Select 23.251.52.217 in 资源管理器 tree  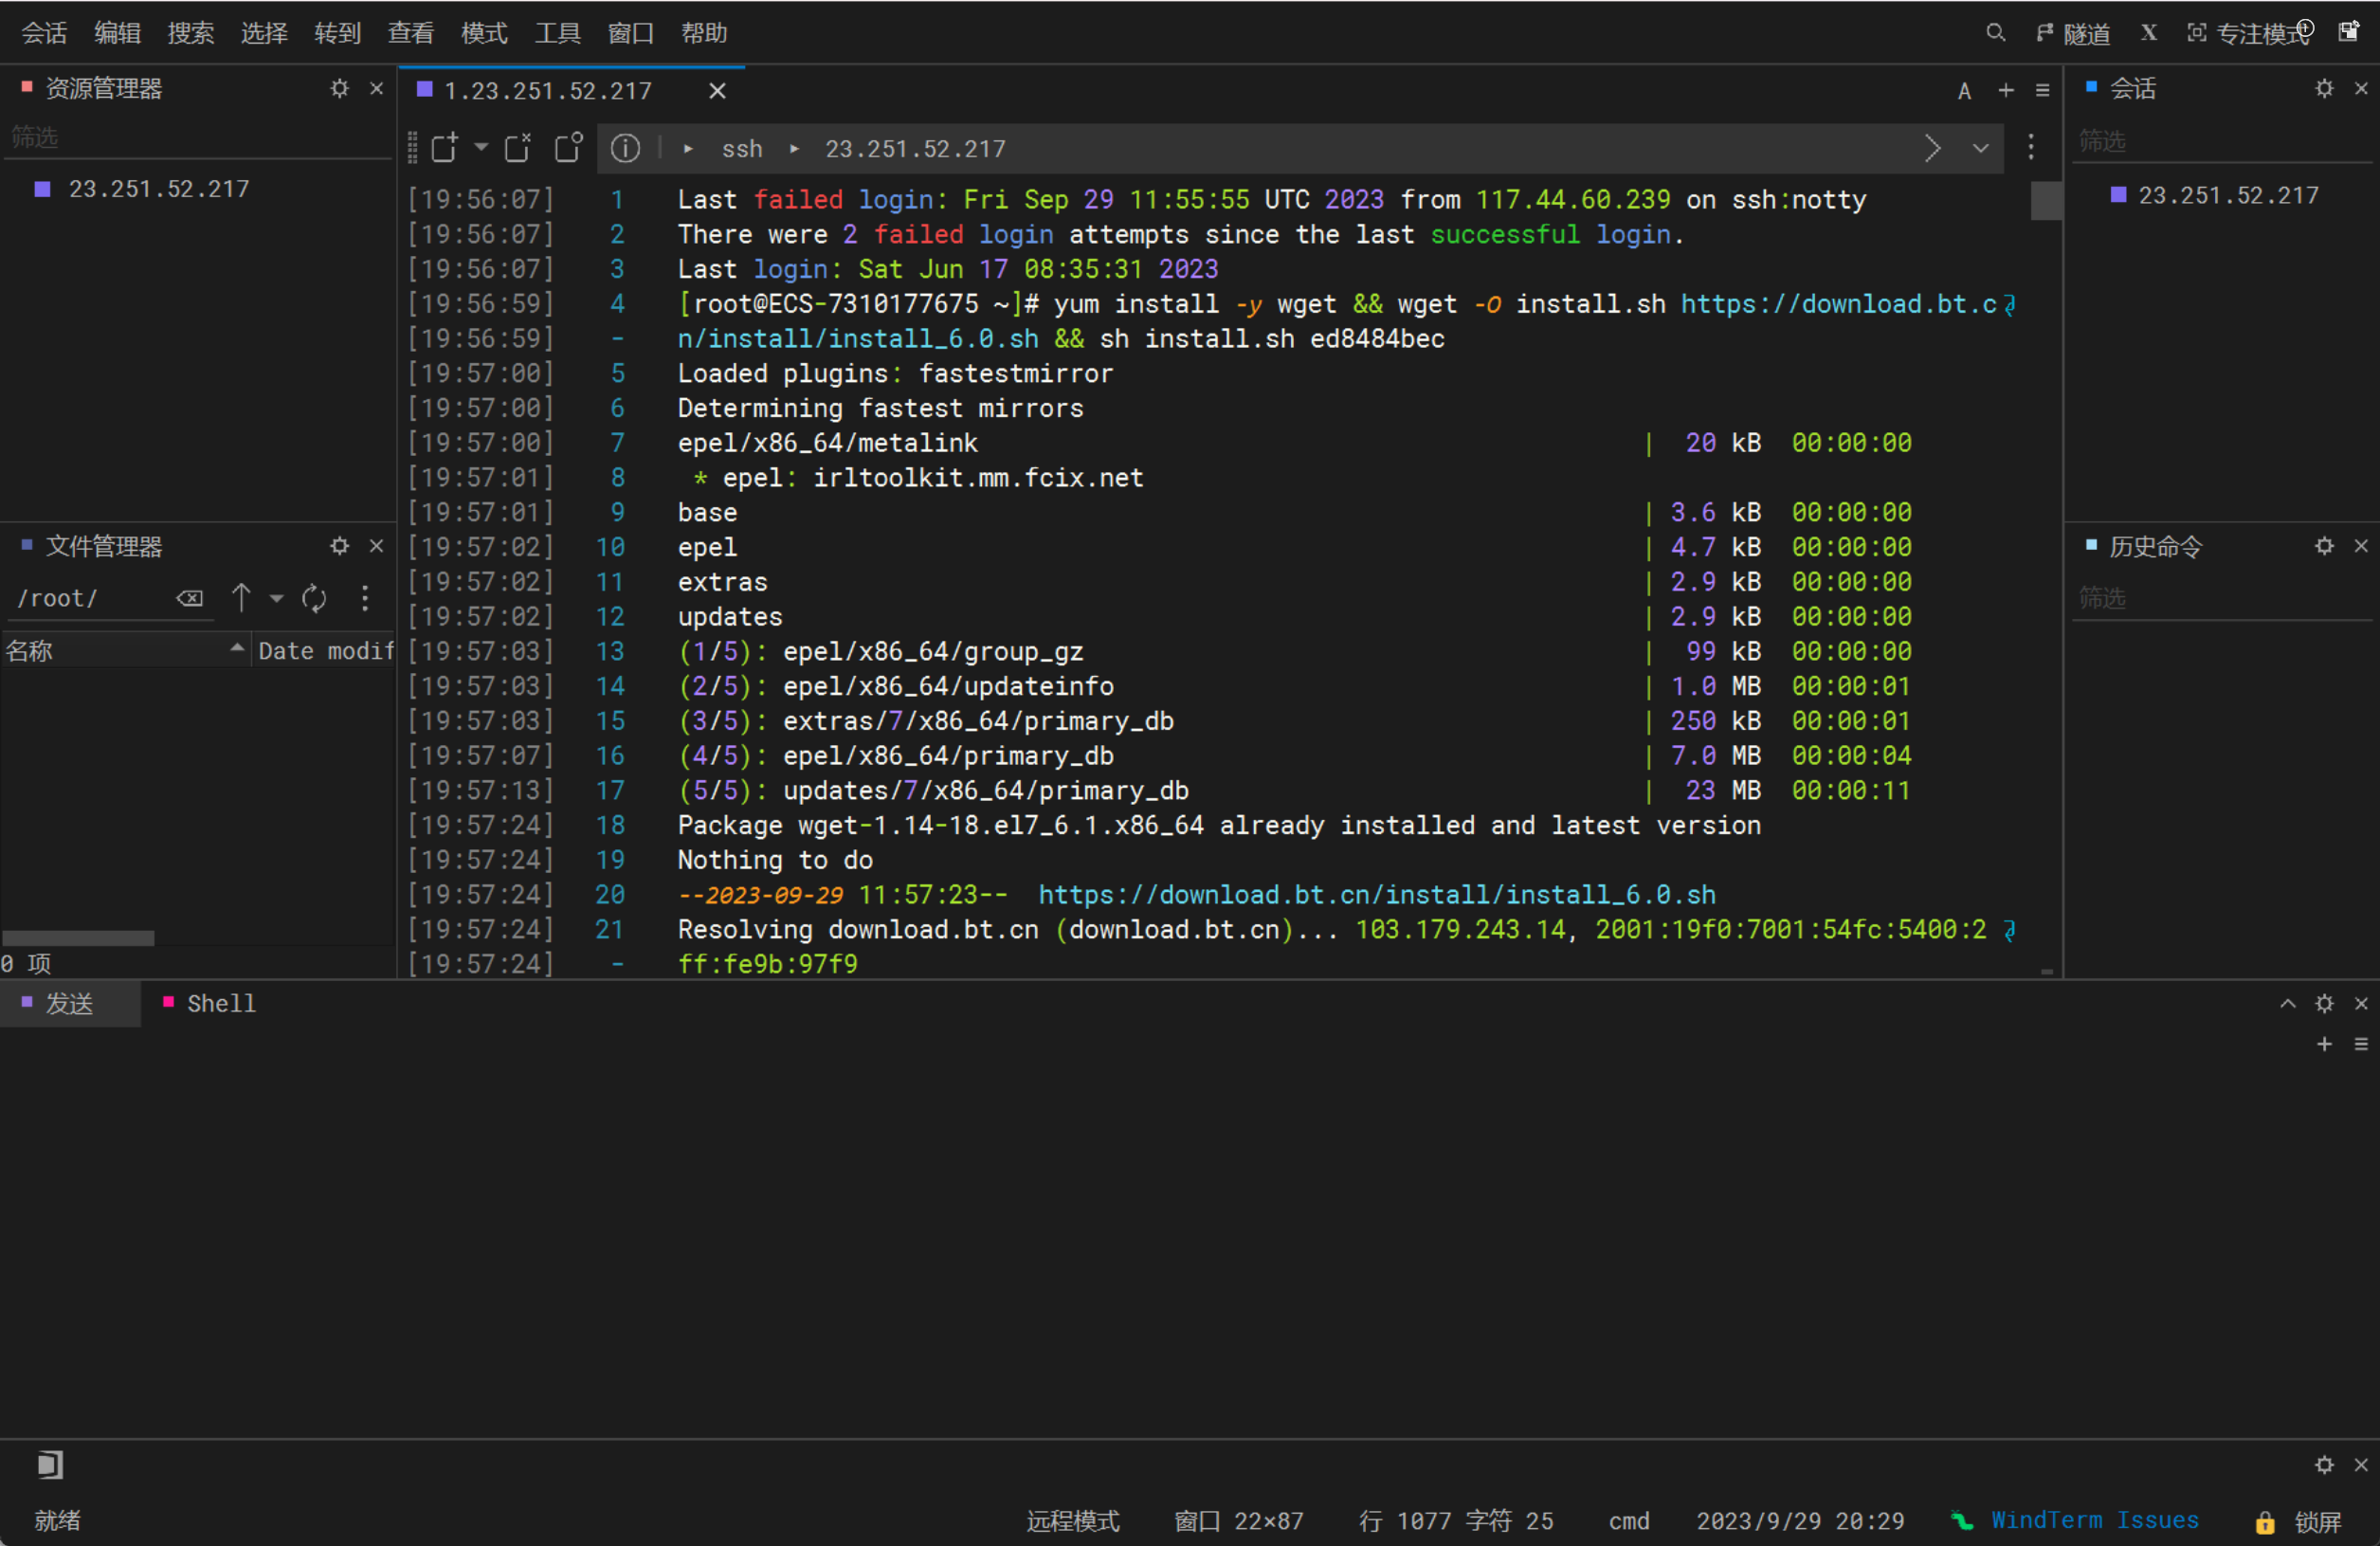pyautogui.click(x=158, y=189)
